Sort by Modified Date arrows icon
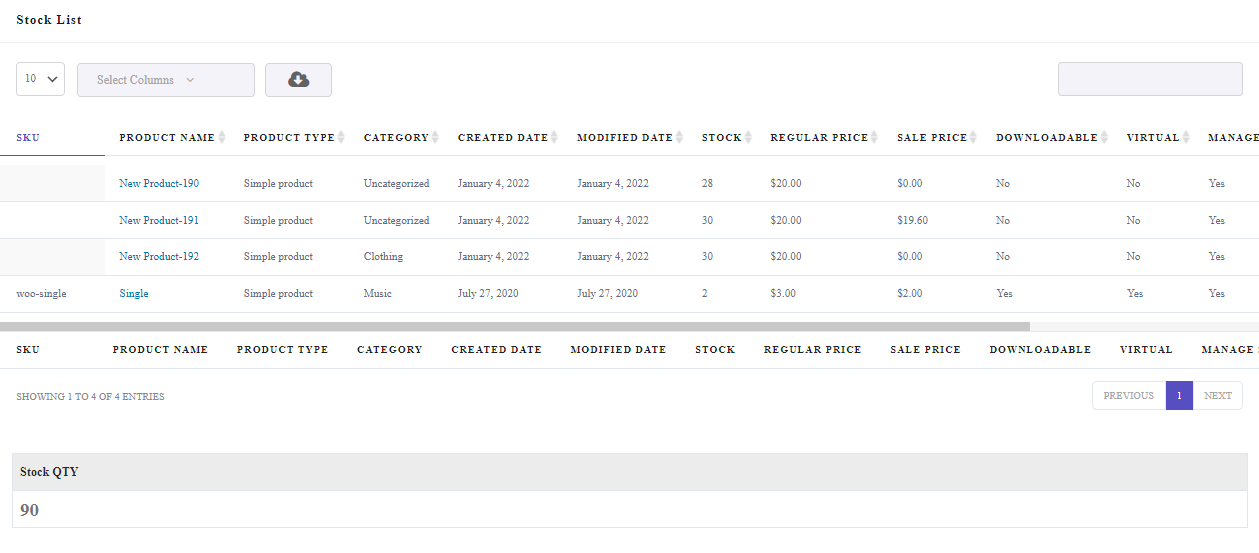Image resolution: width=1259 pixels, height=553 pixels. click(x=680, y=137)
